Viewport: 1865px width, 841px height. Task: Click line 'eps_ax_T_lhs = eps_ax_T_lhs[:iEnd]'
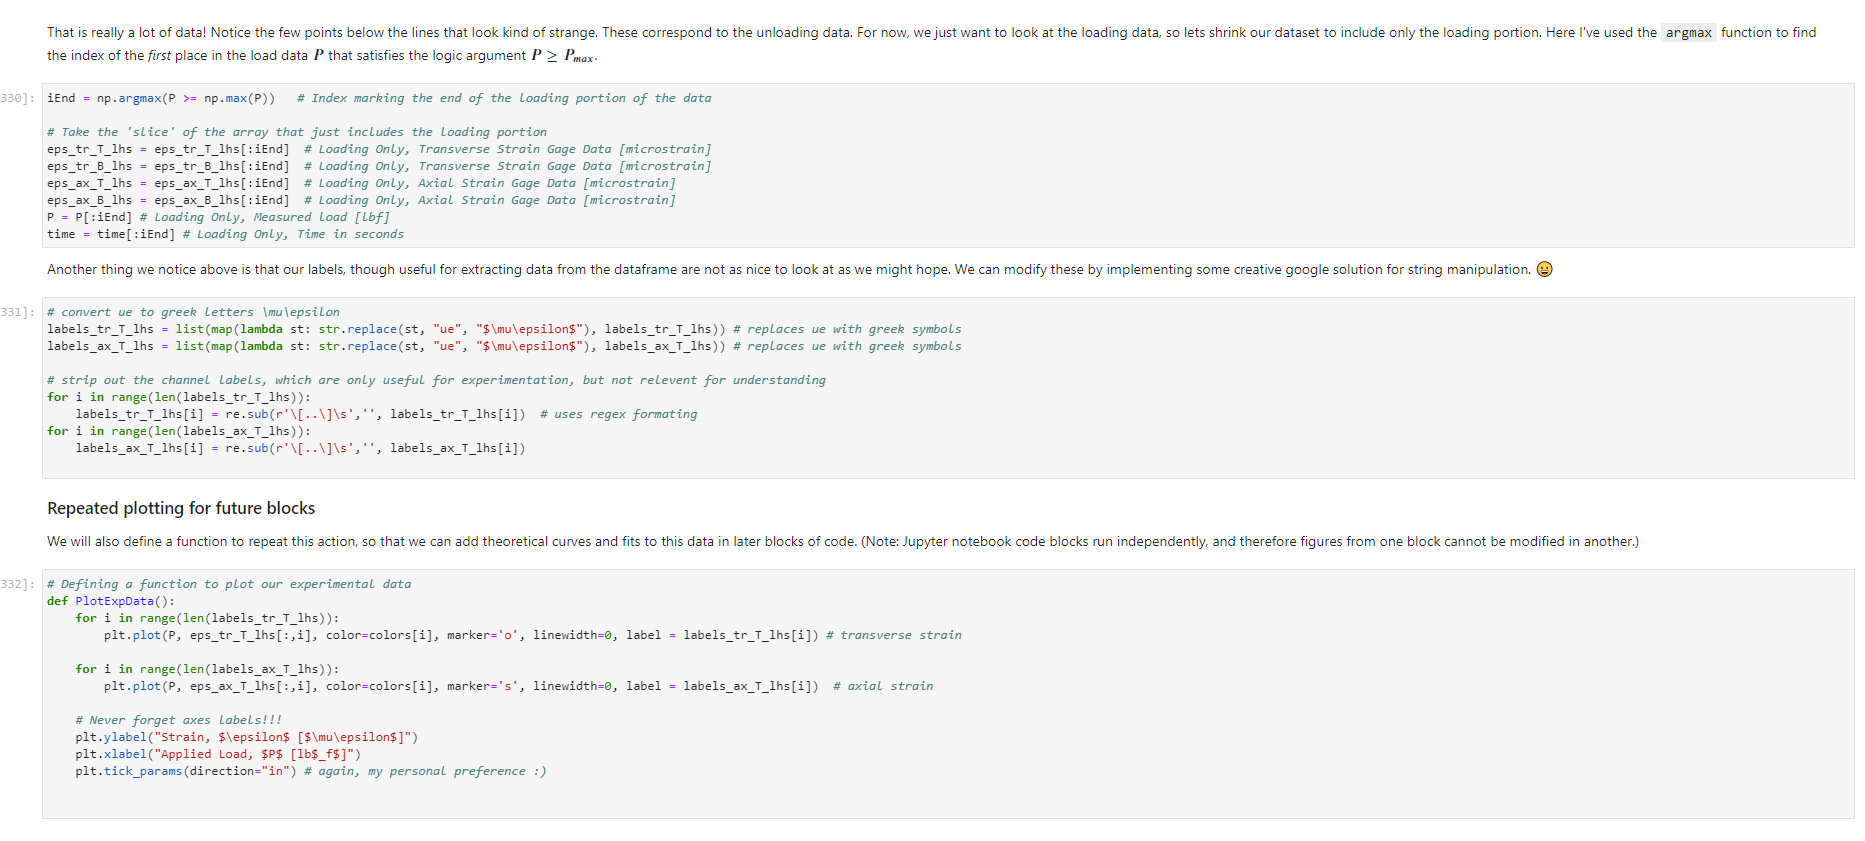[361, 183]
